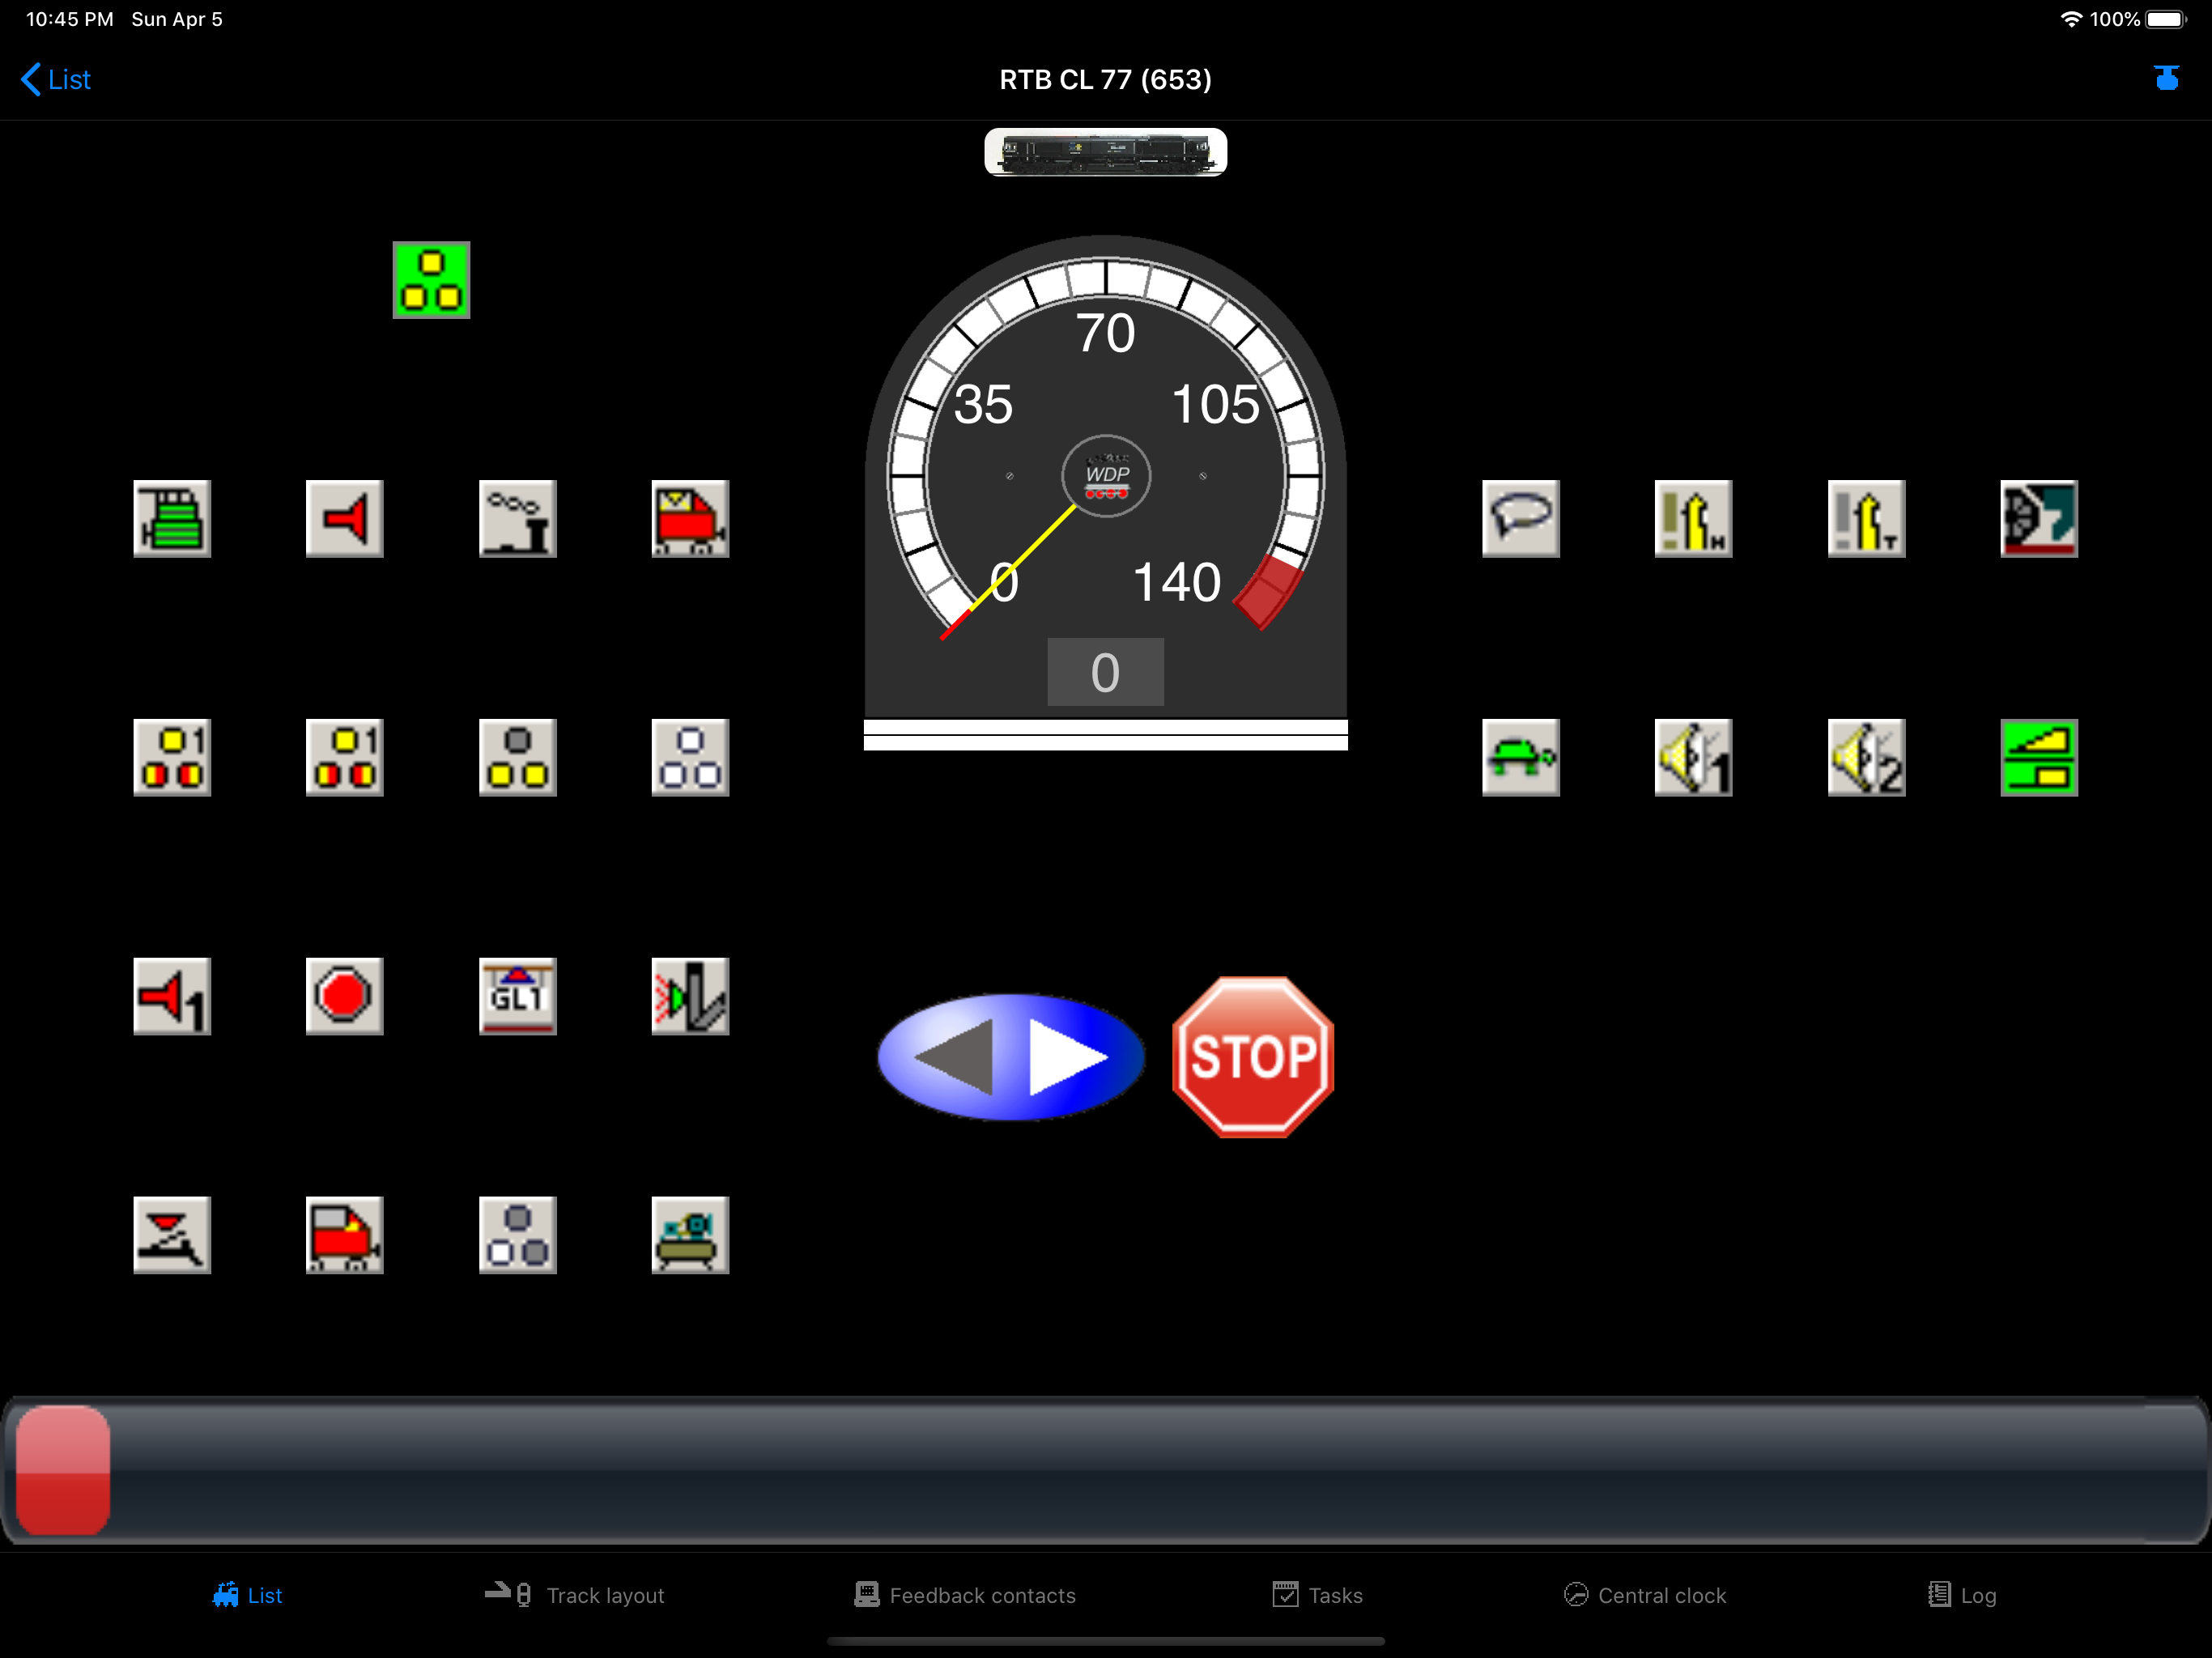Toggle the green-highlighted headlights function icon
The width and height of the screenshot is (2212, 1658).
point(431,280)
